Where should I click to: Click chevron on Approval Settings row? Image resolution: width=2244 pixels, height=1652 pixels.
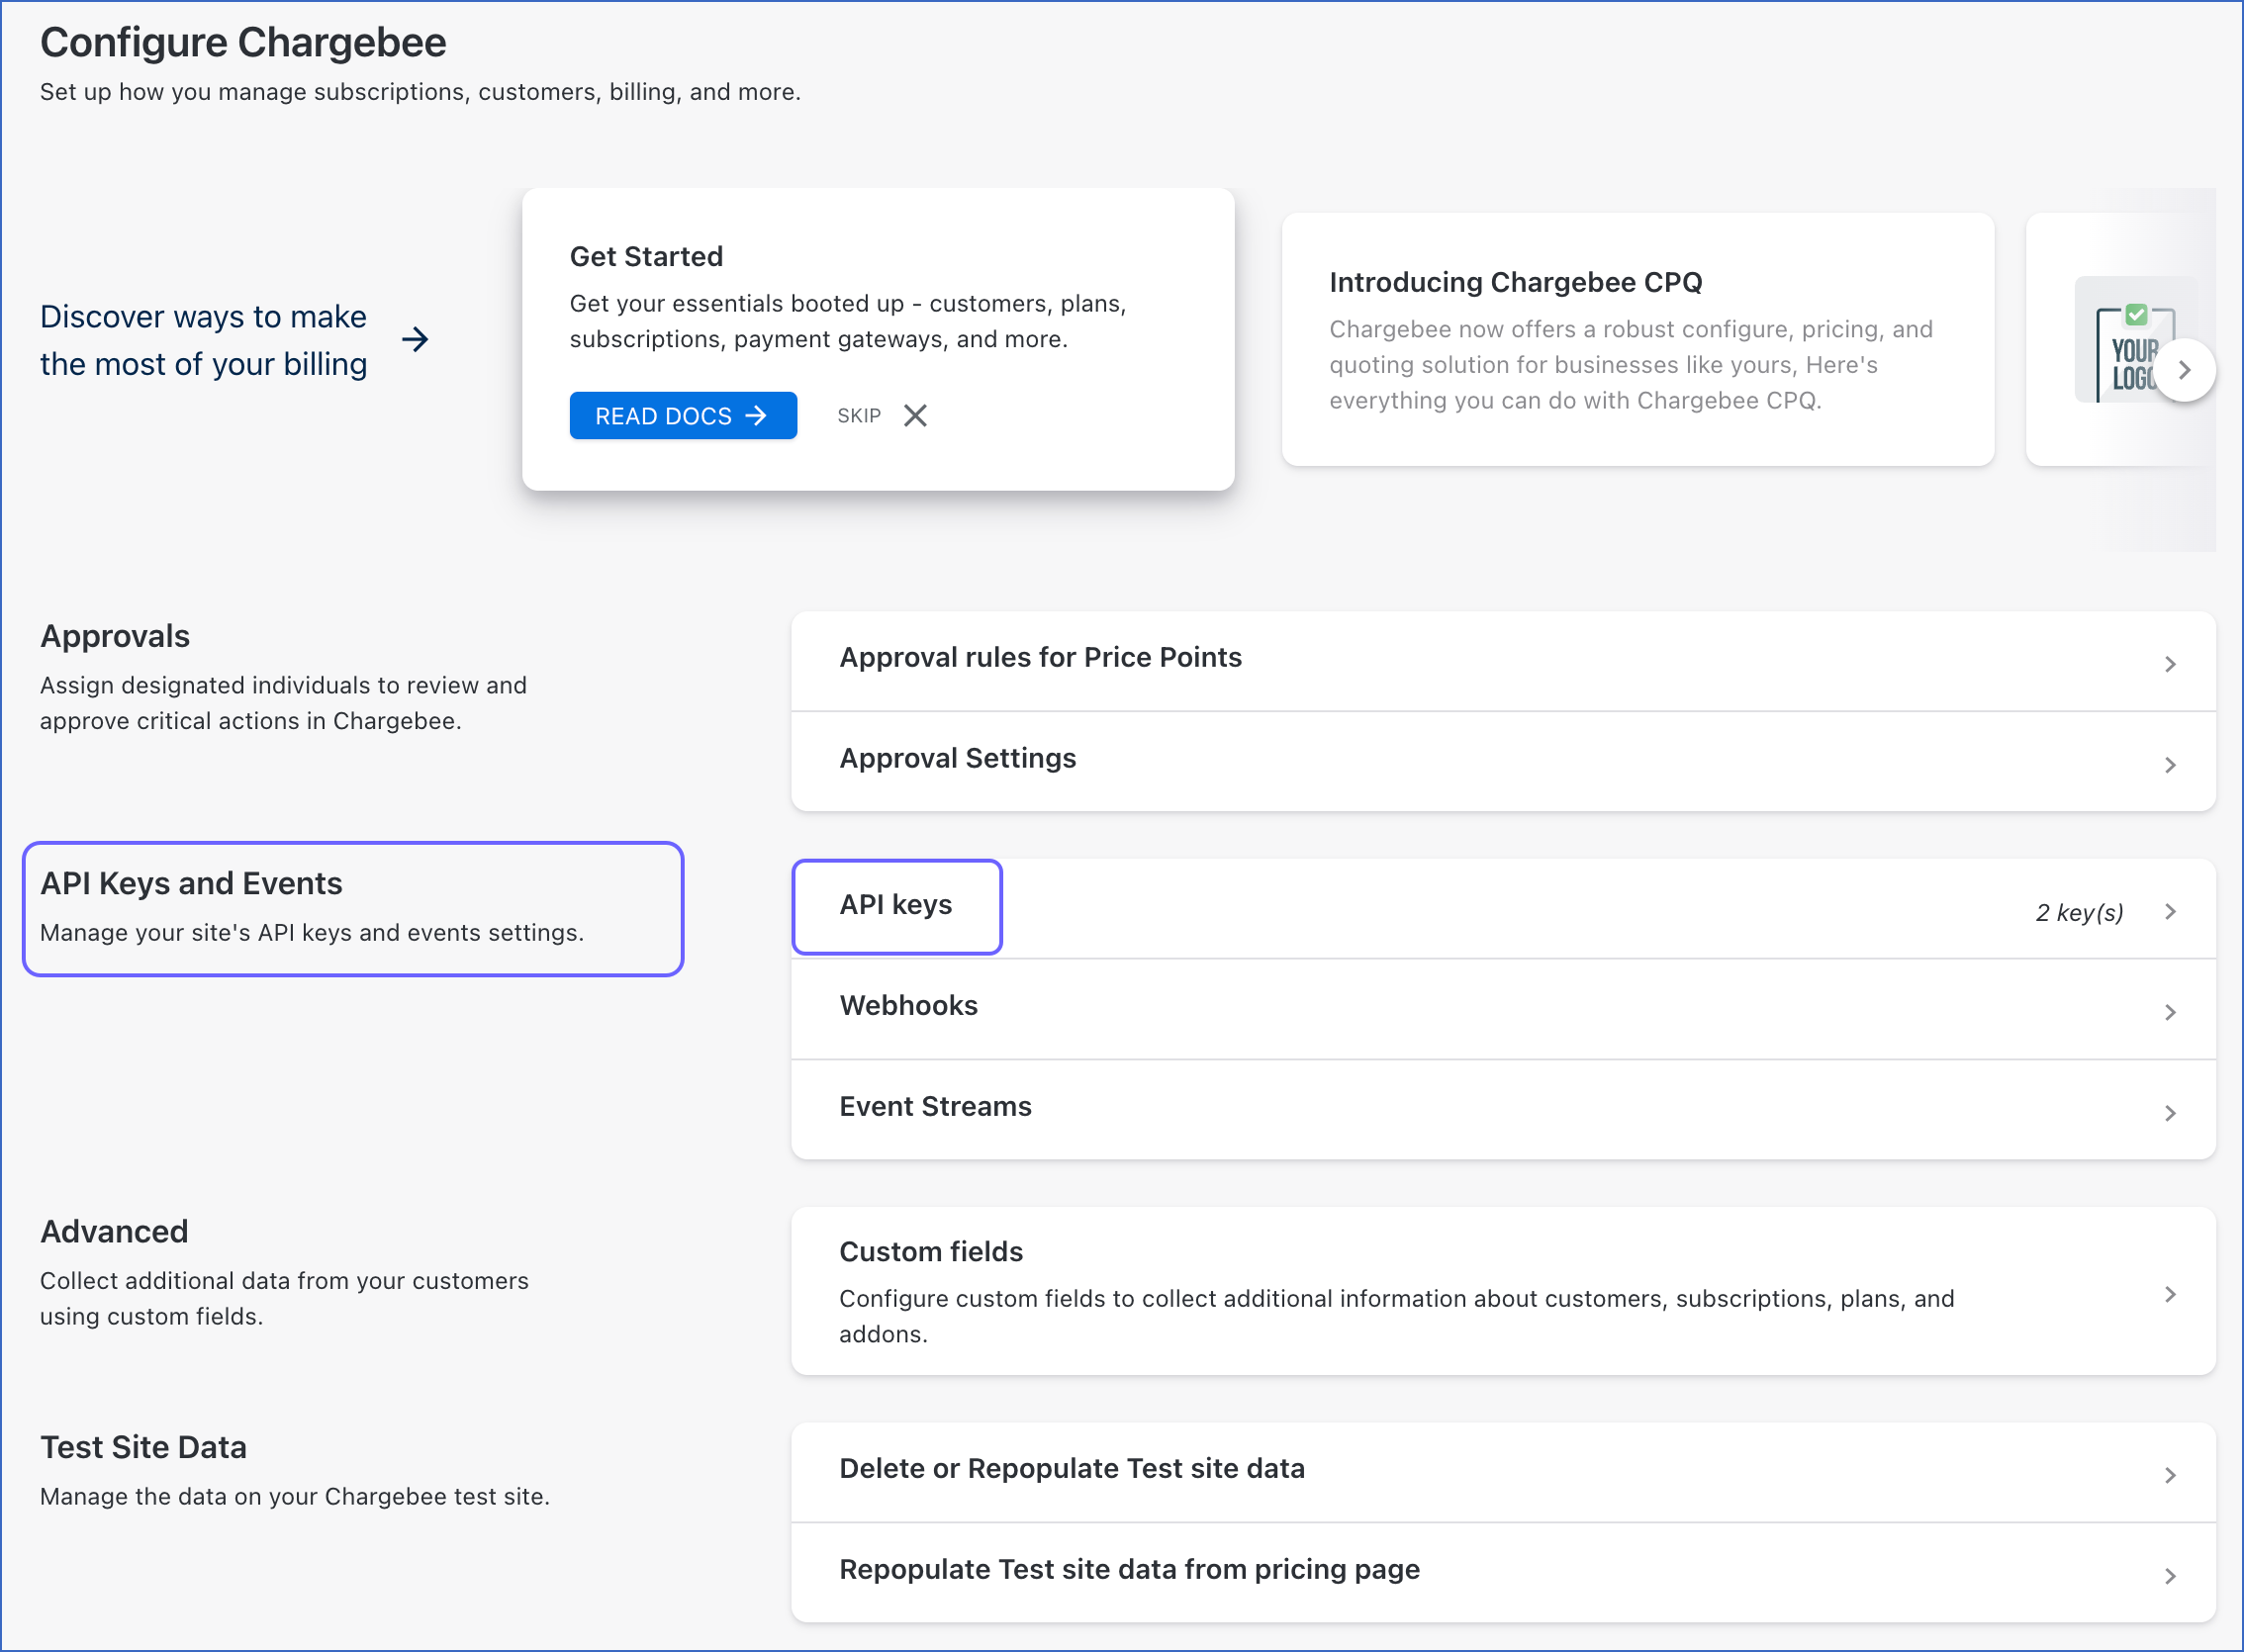tap(2170, 765)
